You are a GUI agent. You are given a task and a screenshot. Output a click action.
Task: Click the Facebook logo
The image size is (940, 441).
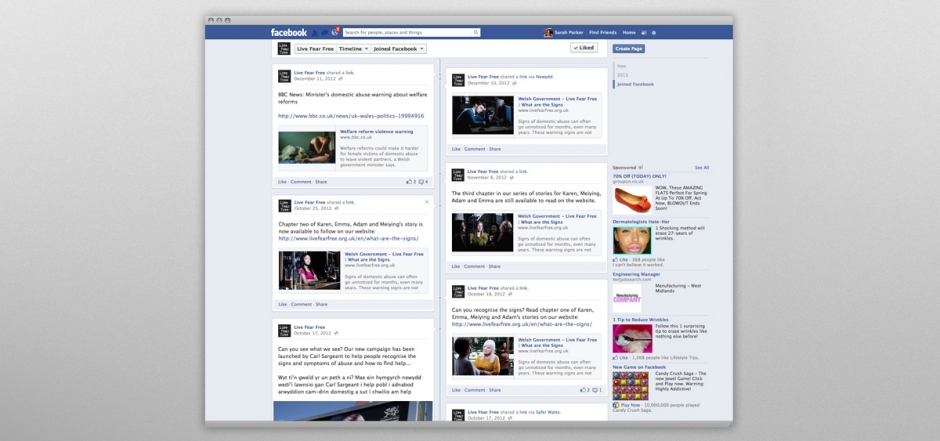pos(288,32)
